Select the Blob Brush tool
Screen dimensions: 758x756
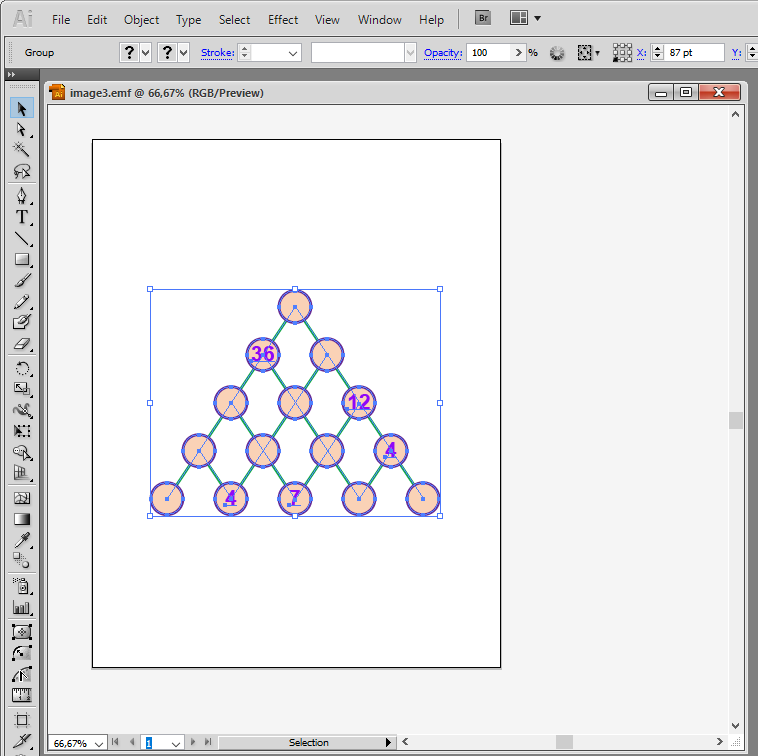pos(22,322)
